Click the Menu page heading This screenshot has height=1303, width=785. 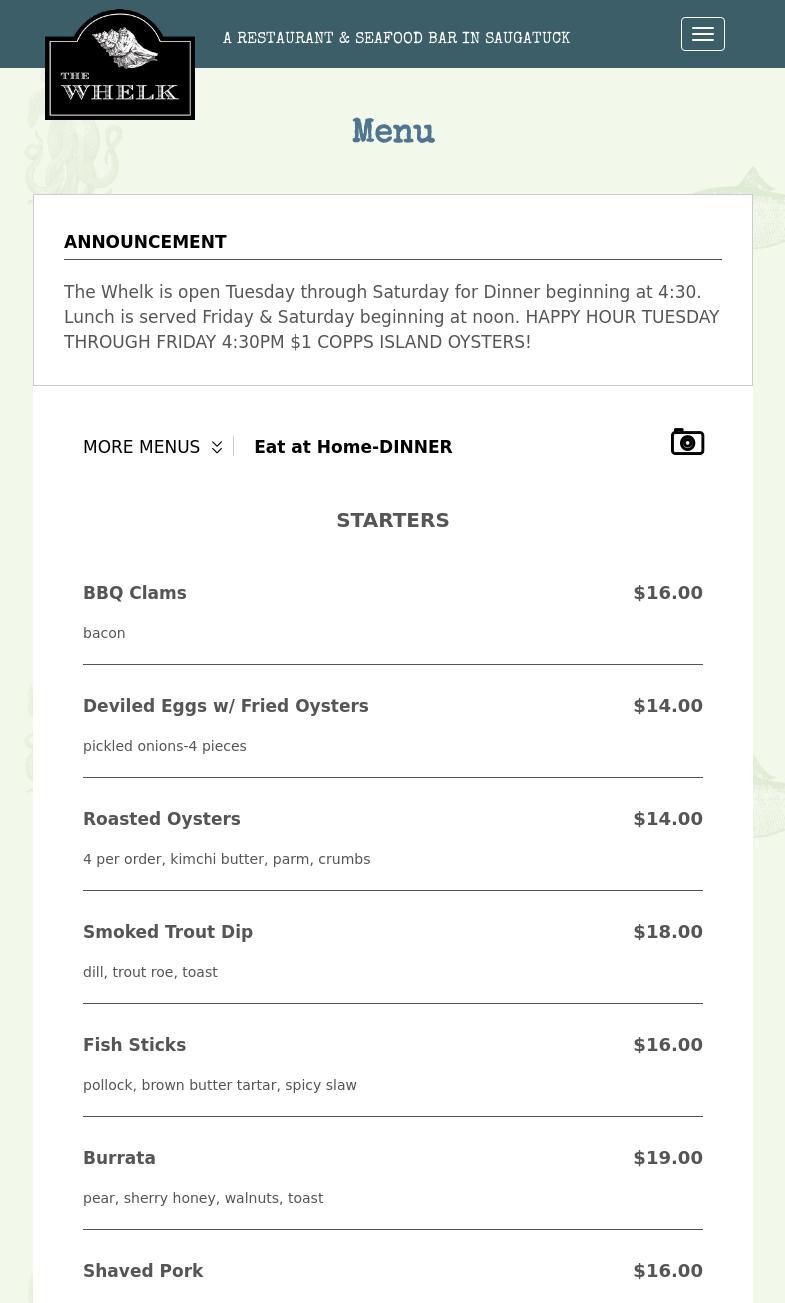click(x=393, y=132)
